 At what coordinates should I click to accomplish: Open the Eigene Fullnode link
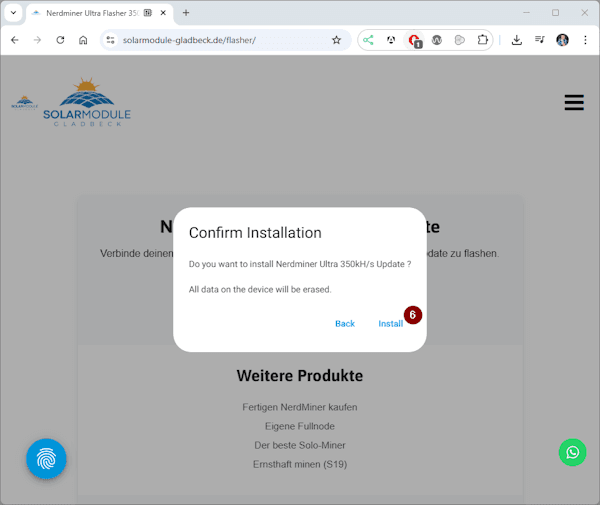[x=299, y=426]
